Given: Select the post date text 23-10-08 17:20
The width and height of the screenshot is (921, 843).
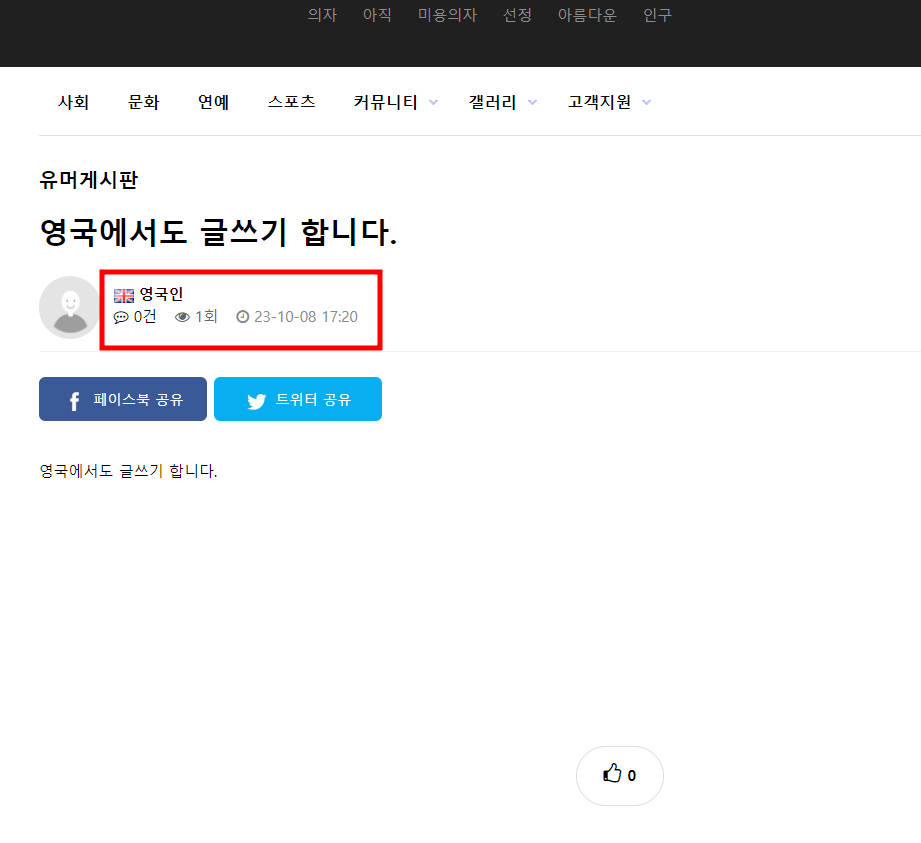Looking at the screenshot, I should pyautogui.click(x=305, y=317).
